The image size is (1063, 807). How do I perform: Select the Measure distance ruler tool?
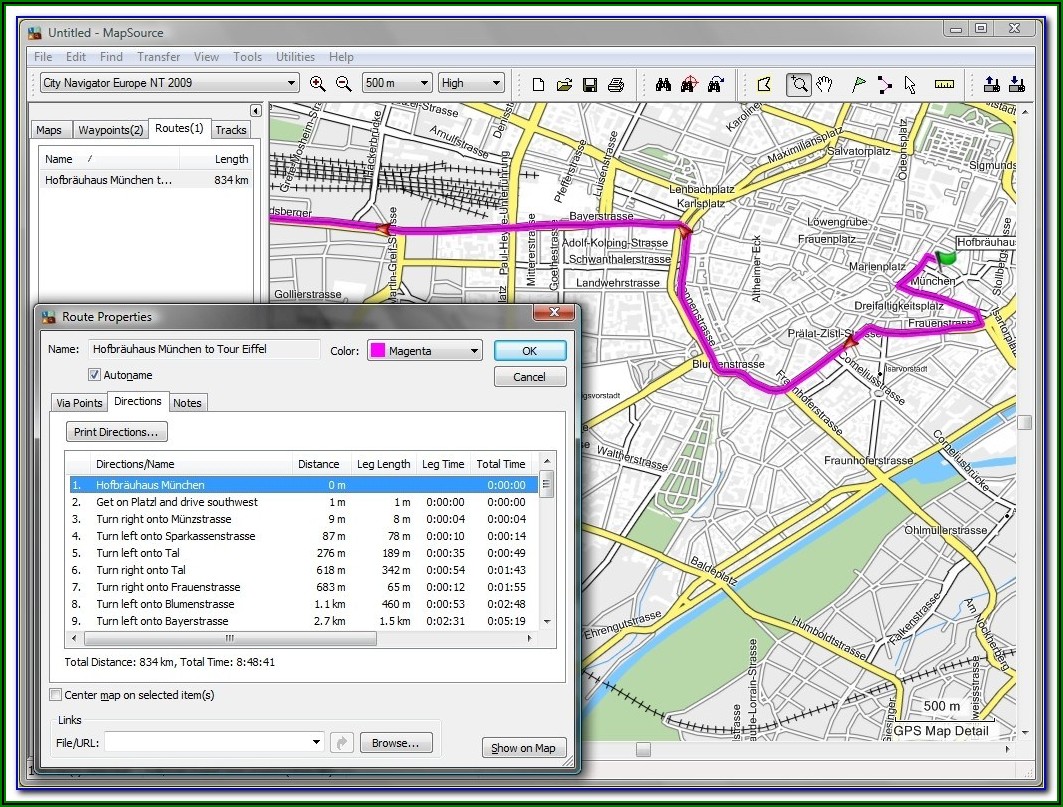(x=944, y=84)
